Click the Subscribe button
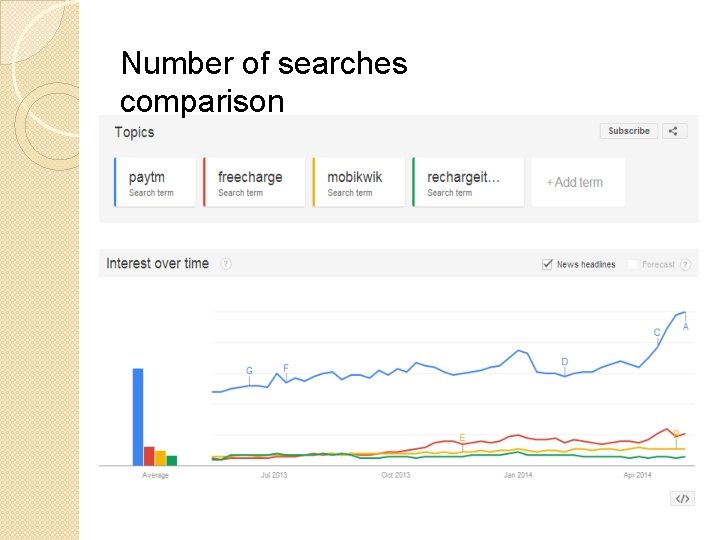This screenshot has width=720, height=540. (x=629, y=131)
